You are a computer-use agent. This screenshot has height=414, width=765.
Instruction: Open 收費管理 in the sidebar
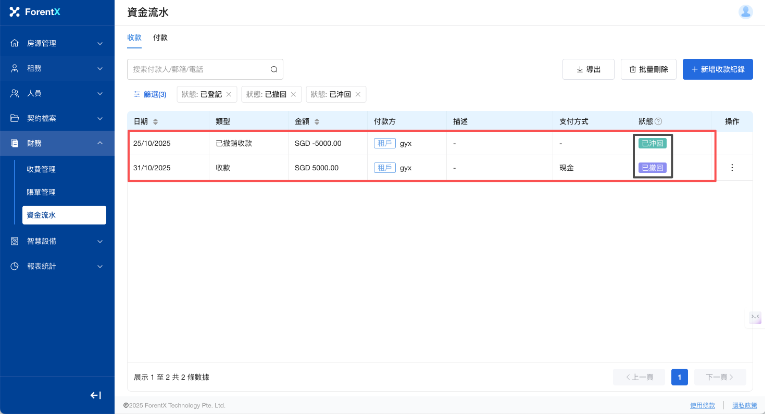tap(41, 167)
